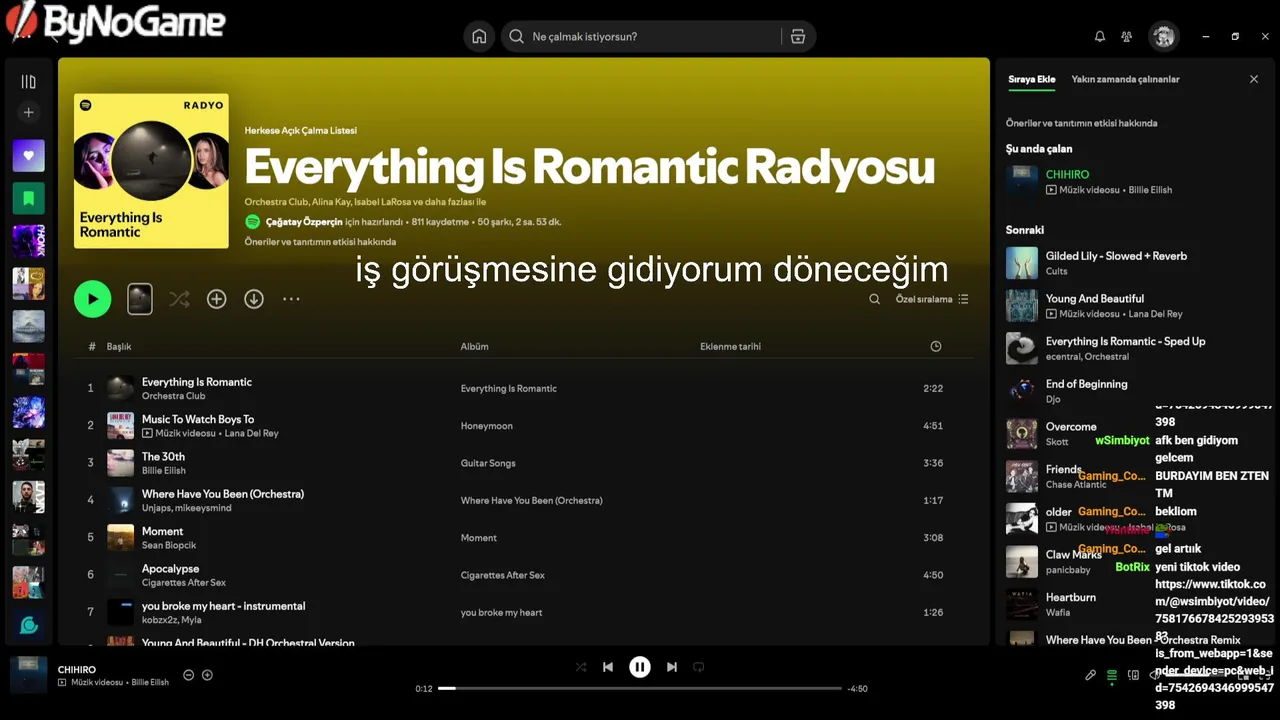The height and width of the screenshot is (720, 1280).
Task: Open Cigarettes After Sex album link
Action: [x=502, y=575]
